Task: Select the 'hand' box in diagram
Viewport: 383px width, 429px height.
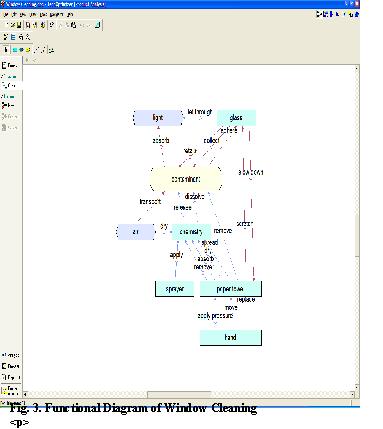Action: click(231, 337)
